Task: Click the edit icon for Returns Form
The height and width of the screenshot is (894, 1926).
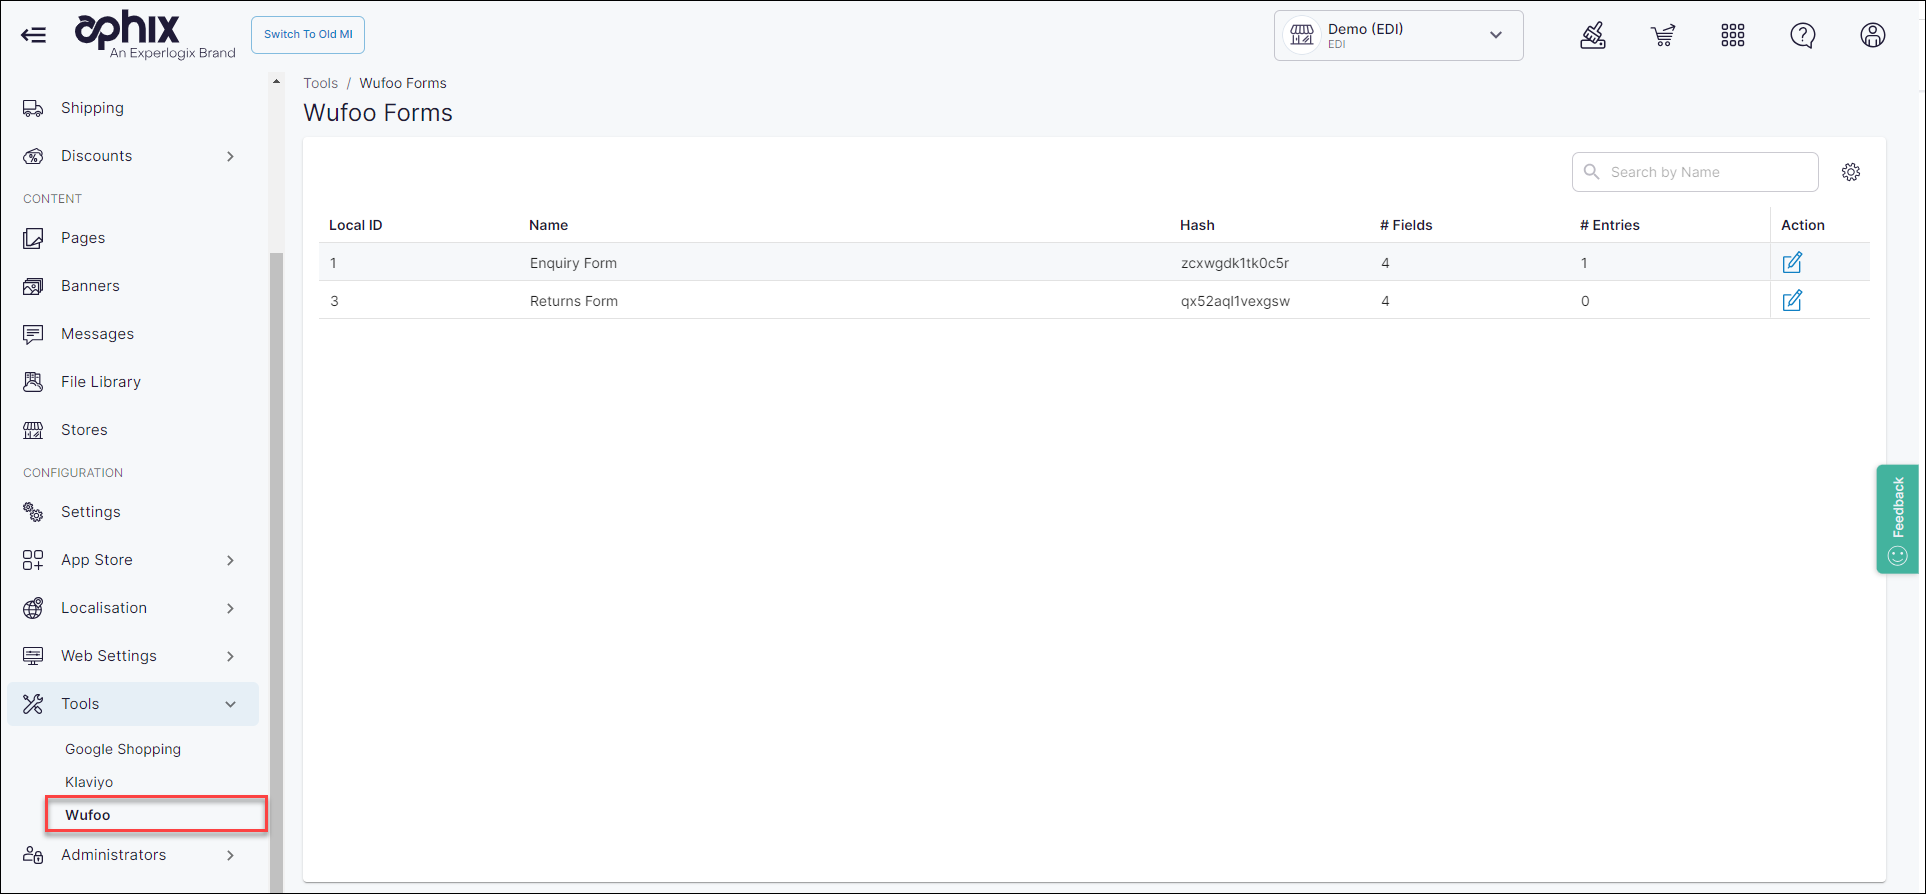Action: [1792, 301]
